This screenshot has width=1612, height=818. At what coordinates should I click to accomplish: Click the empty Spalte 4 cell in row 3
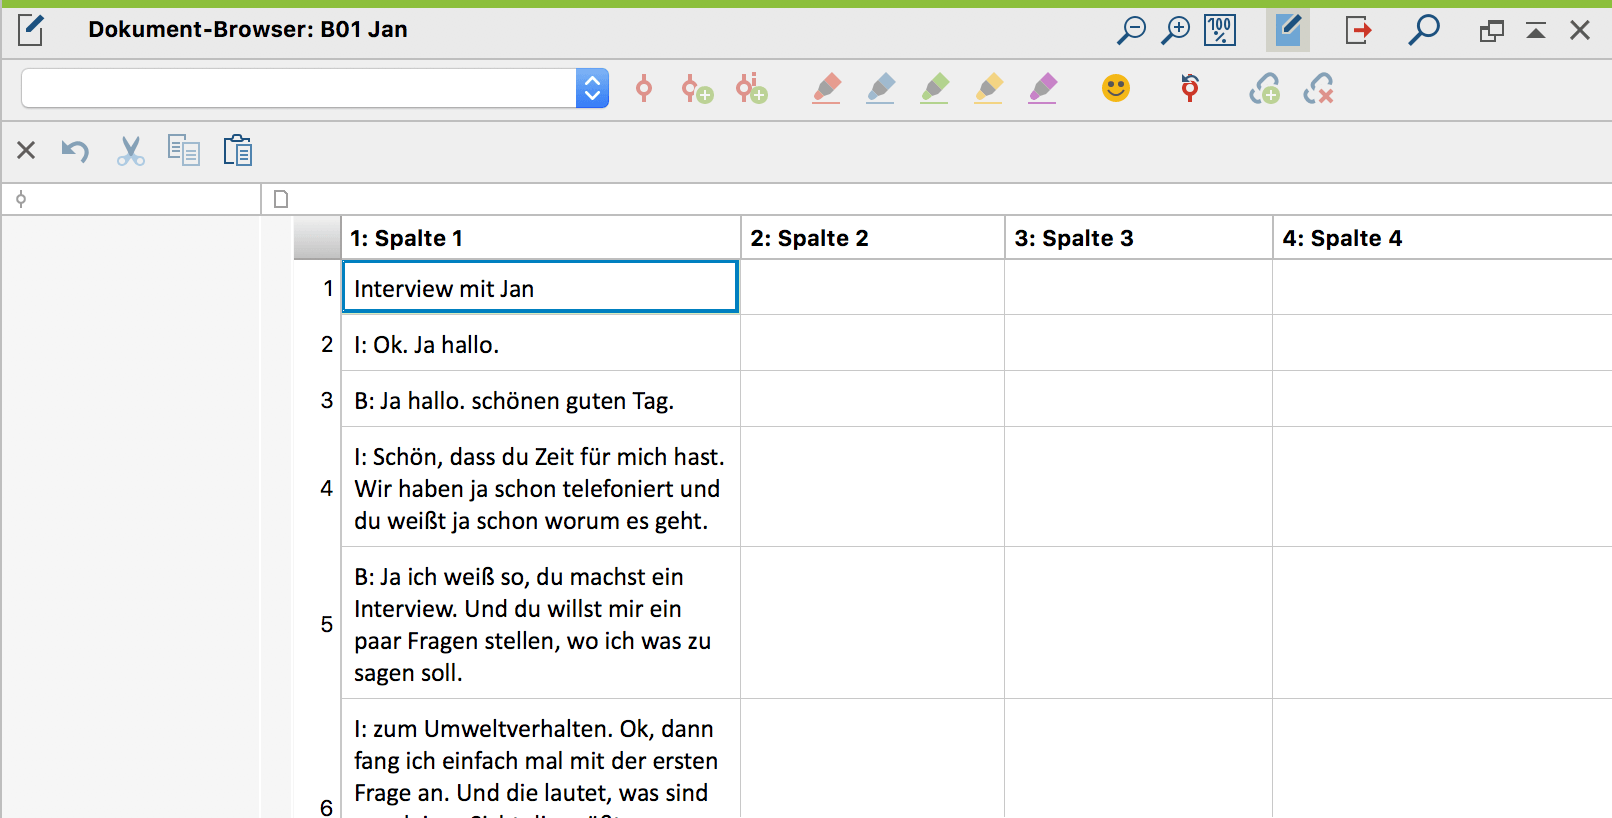[x=1442, y=400]
